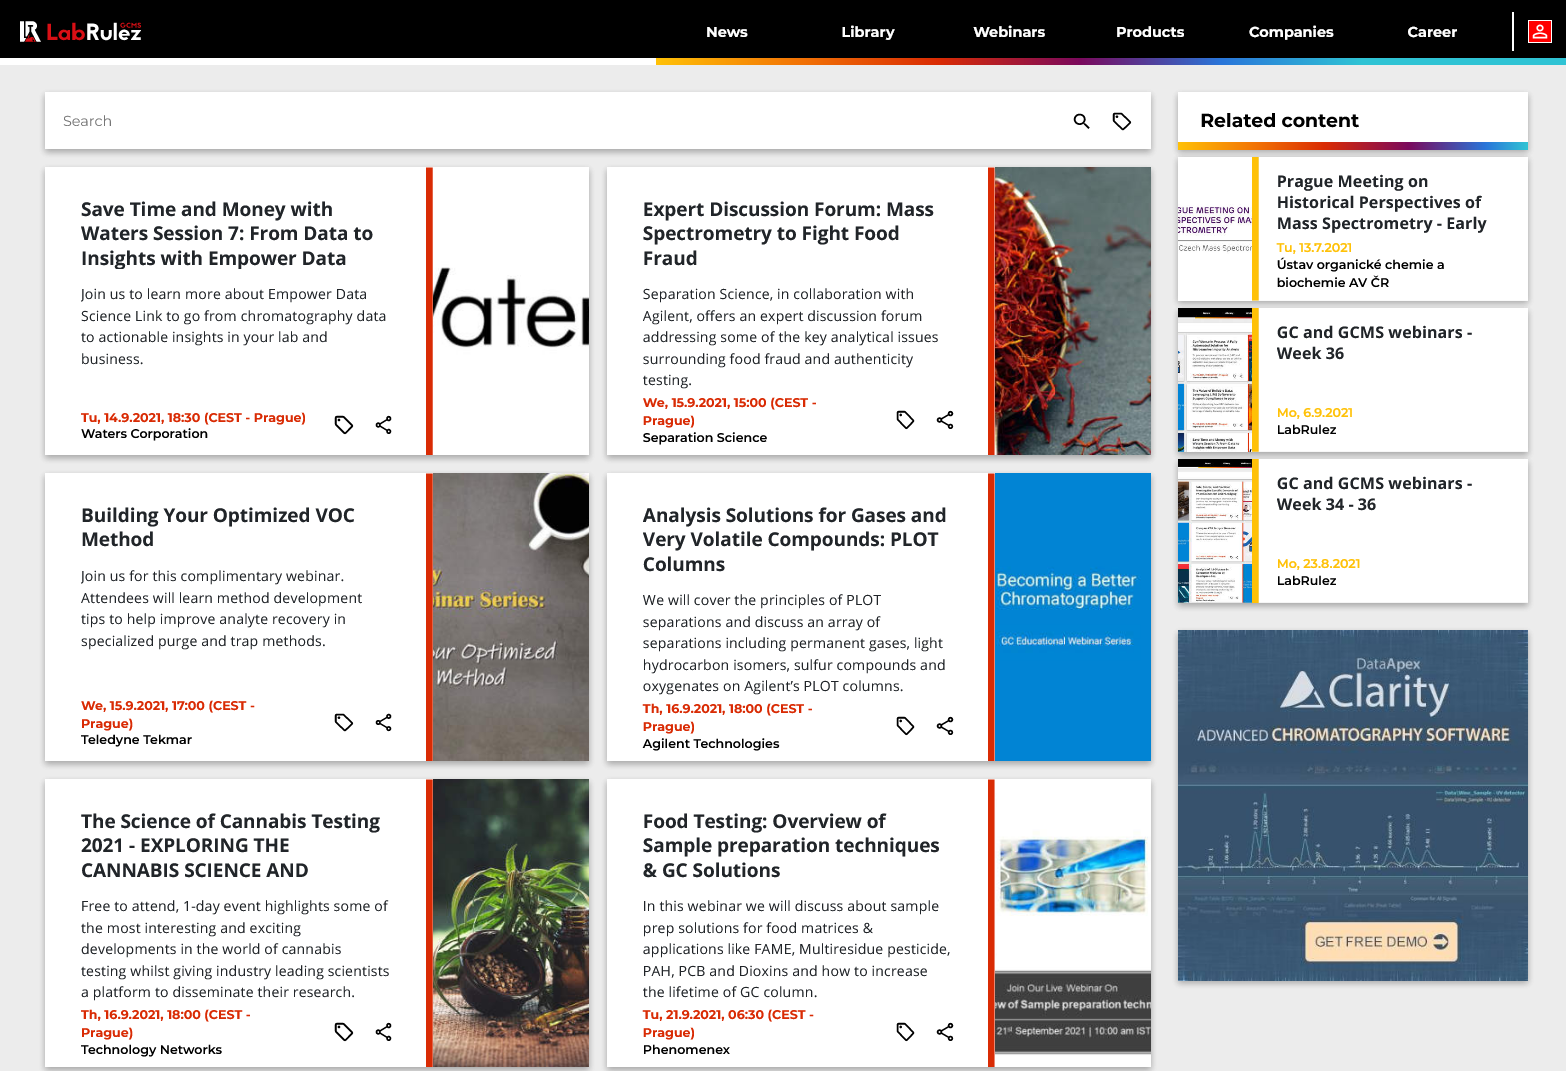Click the LabRulez logo

tap(81, 32)
